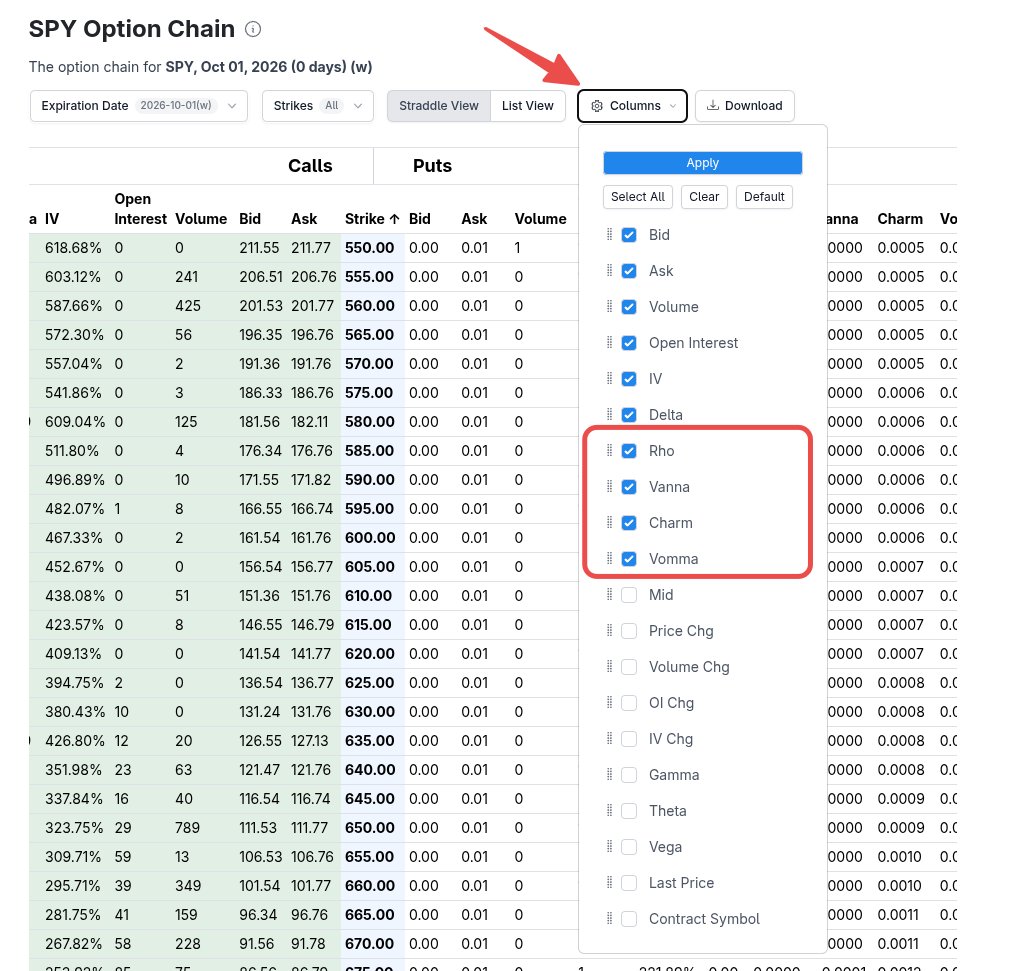Click the drag handle beside Mid
Image resolution: width=1012 pixels, height=971 pixels.
609,595
